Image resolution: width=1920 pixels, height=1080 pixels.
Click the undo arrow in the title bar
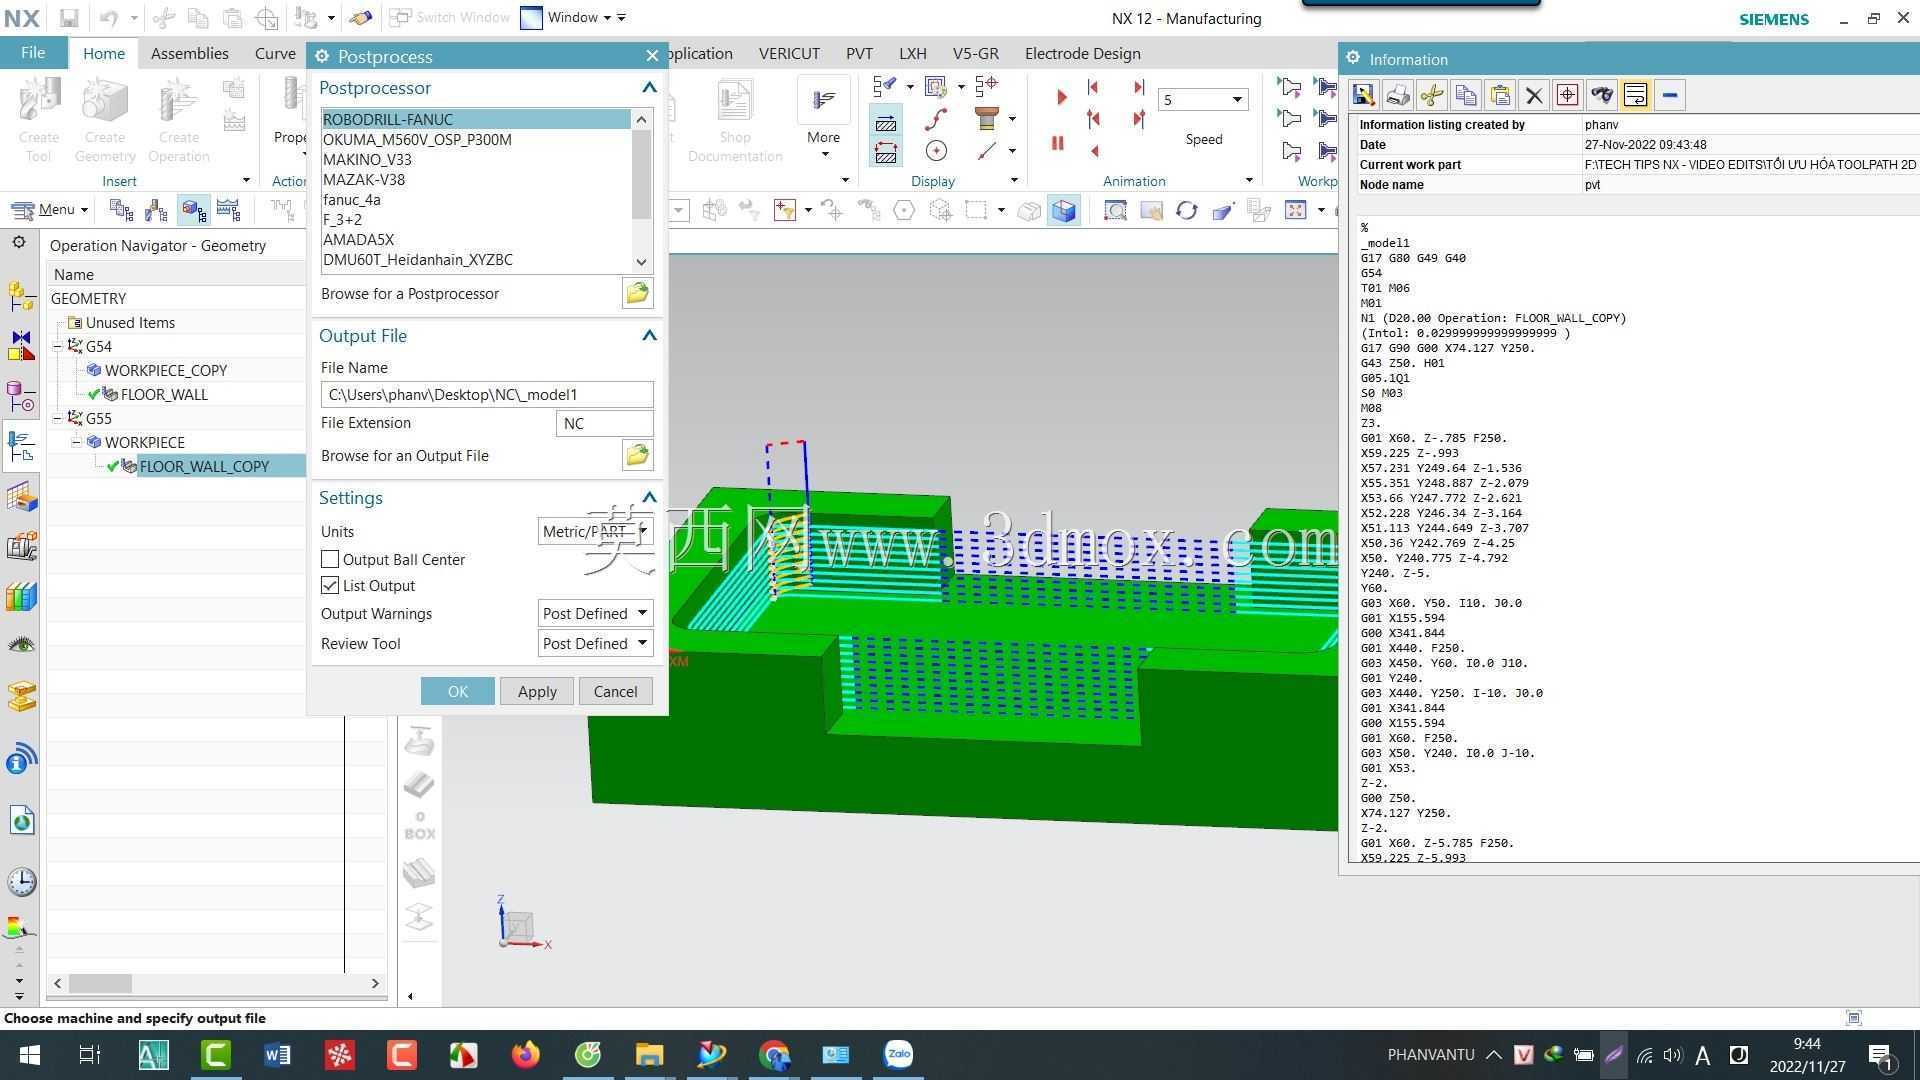coord(109,18)
